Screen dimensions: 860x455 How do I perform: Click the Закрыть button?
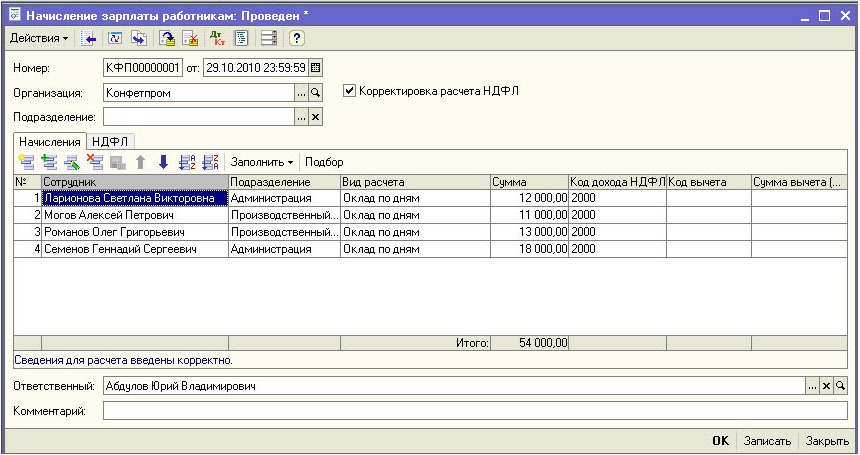pyautogui.click(x=827, y=441)
